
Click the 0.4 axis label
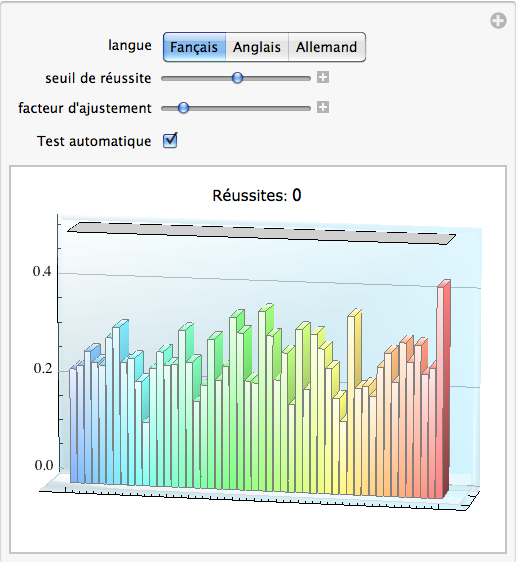[x=42, y=272]
